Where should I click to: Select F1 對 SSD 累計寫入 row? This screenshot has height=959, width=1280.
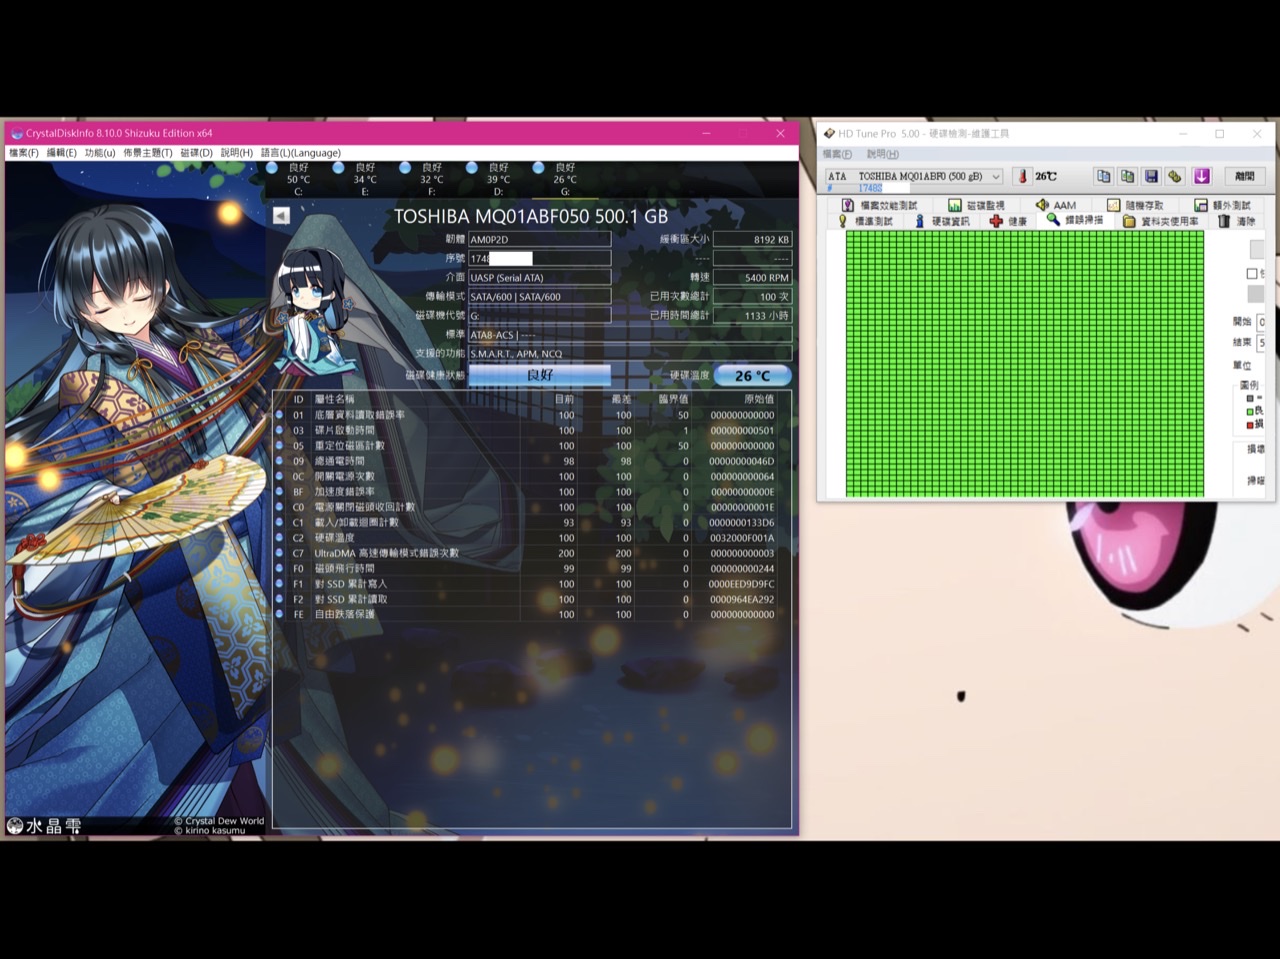click(531, 584)
